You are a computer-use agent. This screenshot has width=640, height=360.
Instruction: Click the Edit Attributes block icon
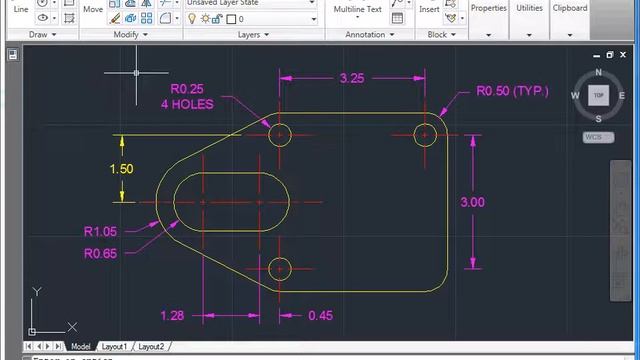click(x=451, y=18)
